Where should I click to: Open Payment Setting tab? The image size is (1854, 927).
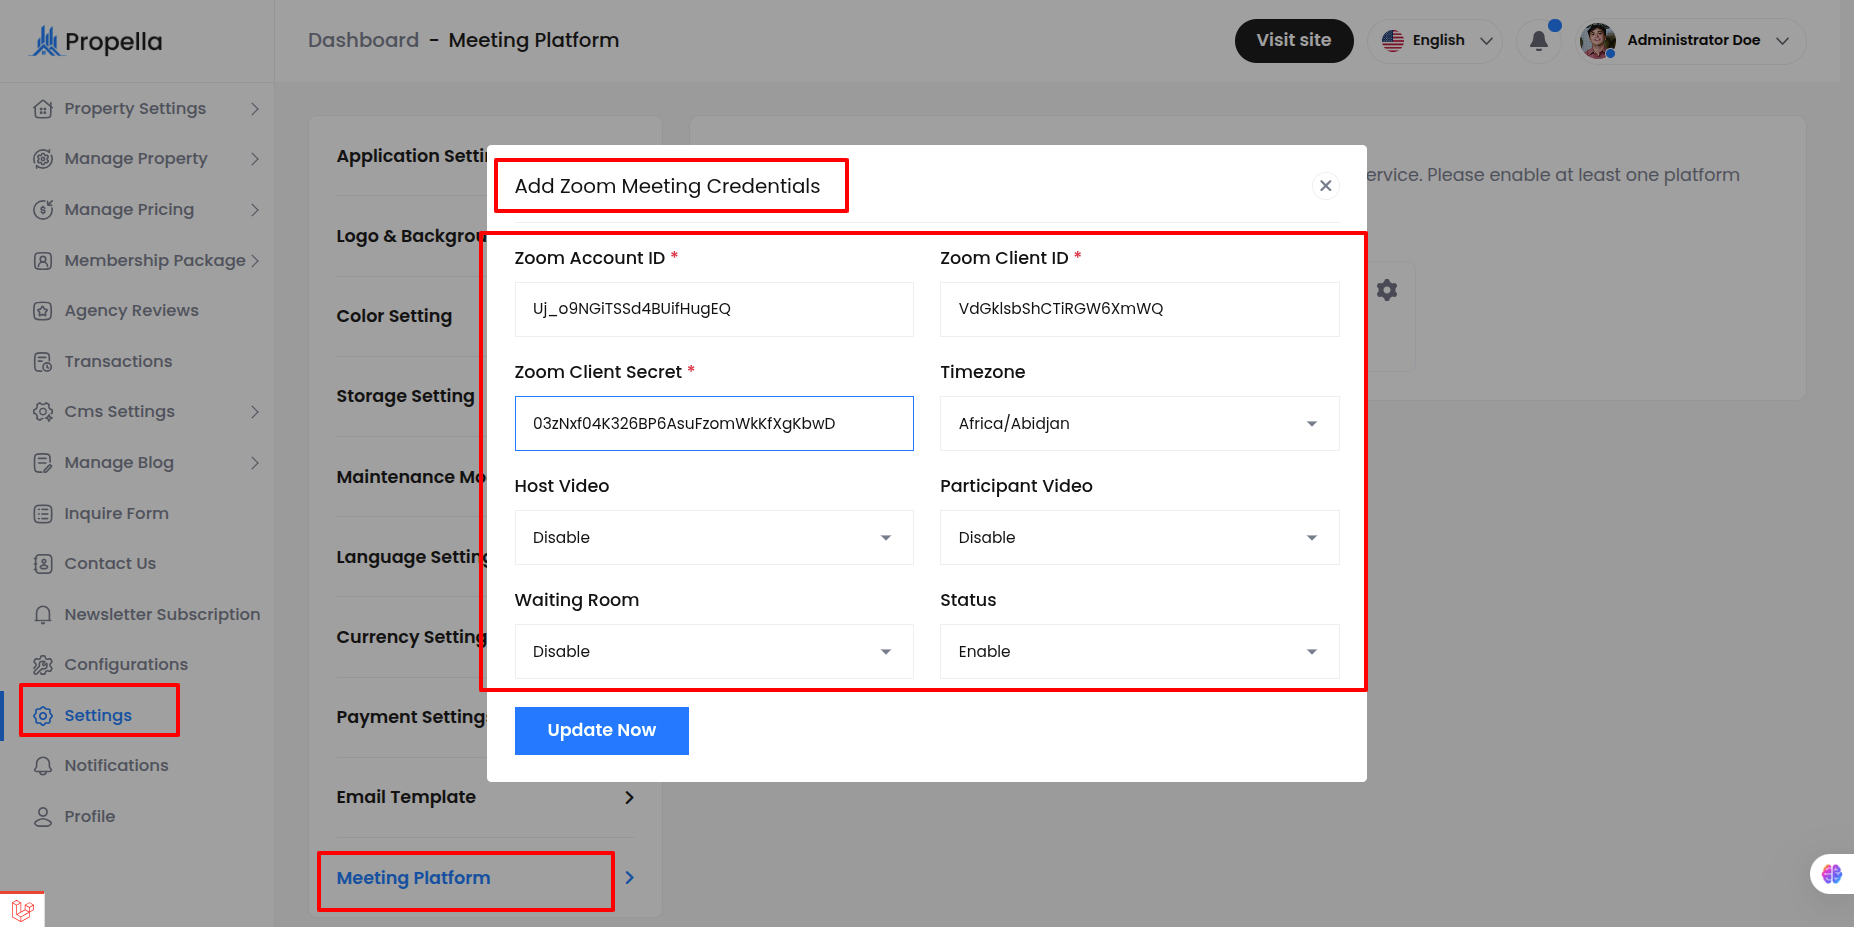coord(411,717)
